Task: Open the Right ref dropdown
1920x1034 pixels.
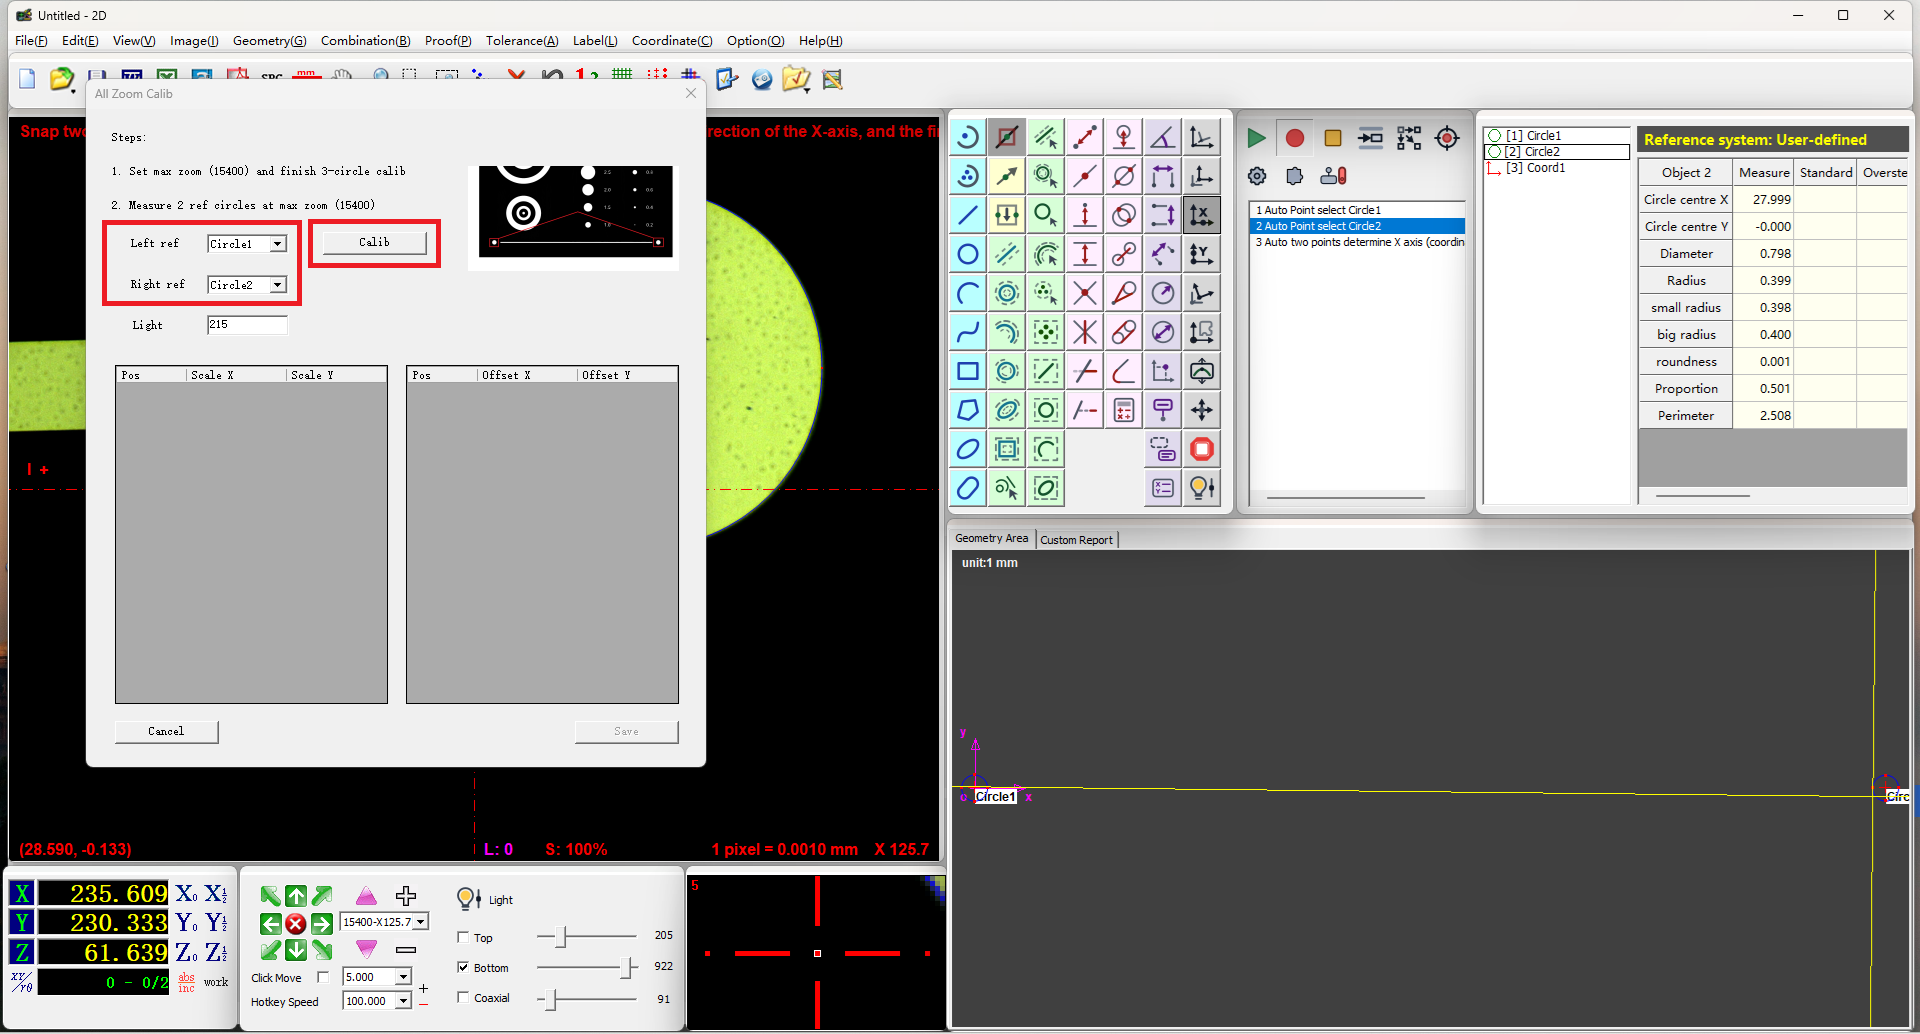Action: (x=278, y=285)
